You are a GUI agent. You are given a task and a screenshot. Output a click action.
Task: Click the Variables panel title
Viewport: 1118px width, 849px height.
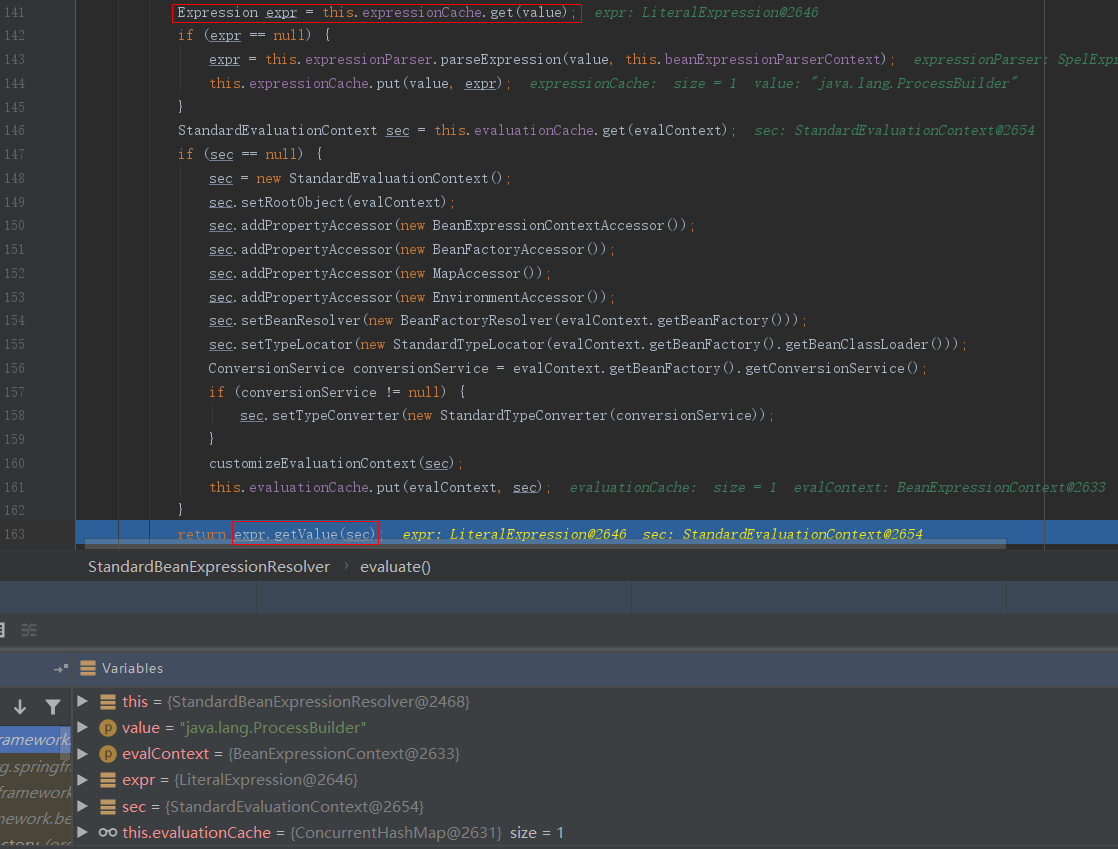(x=132, y=668)
